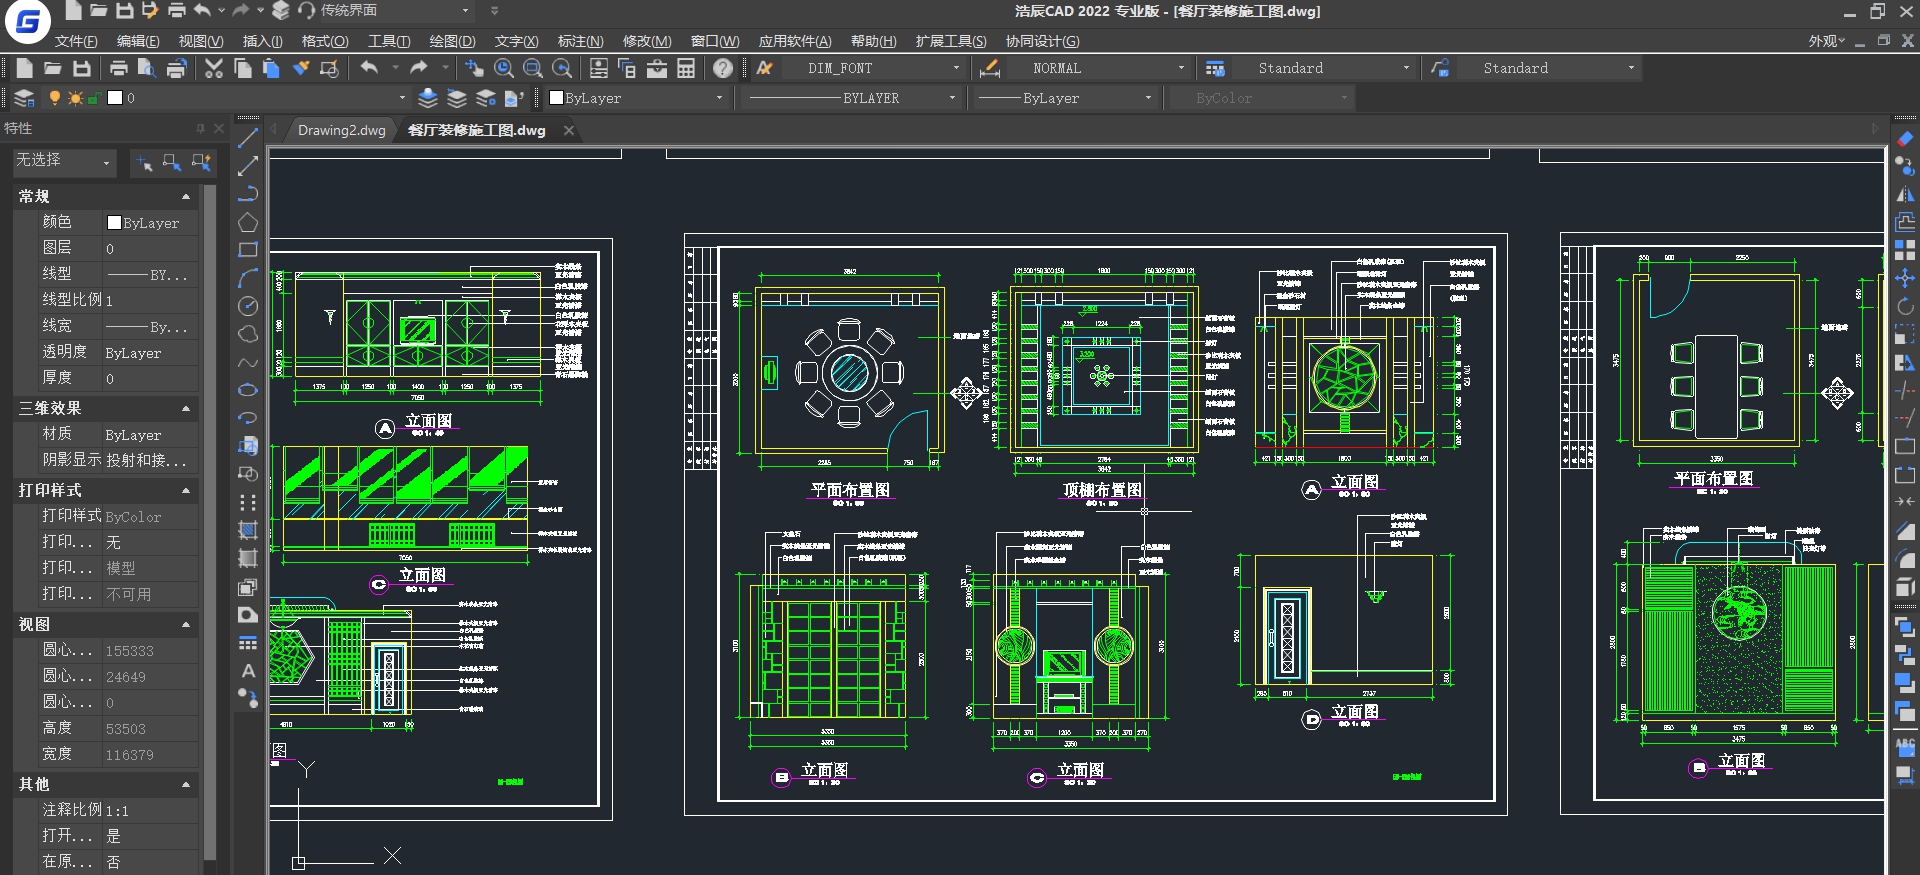Click the Match Properties brush icon
The width and height of the screenshot is (1920, 875).
(300, 68)
